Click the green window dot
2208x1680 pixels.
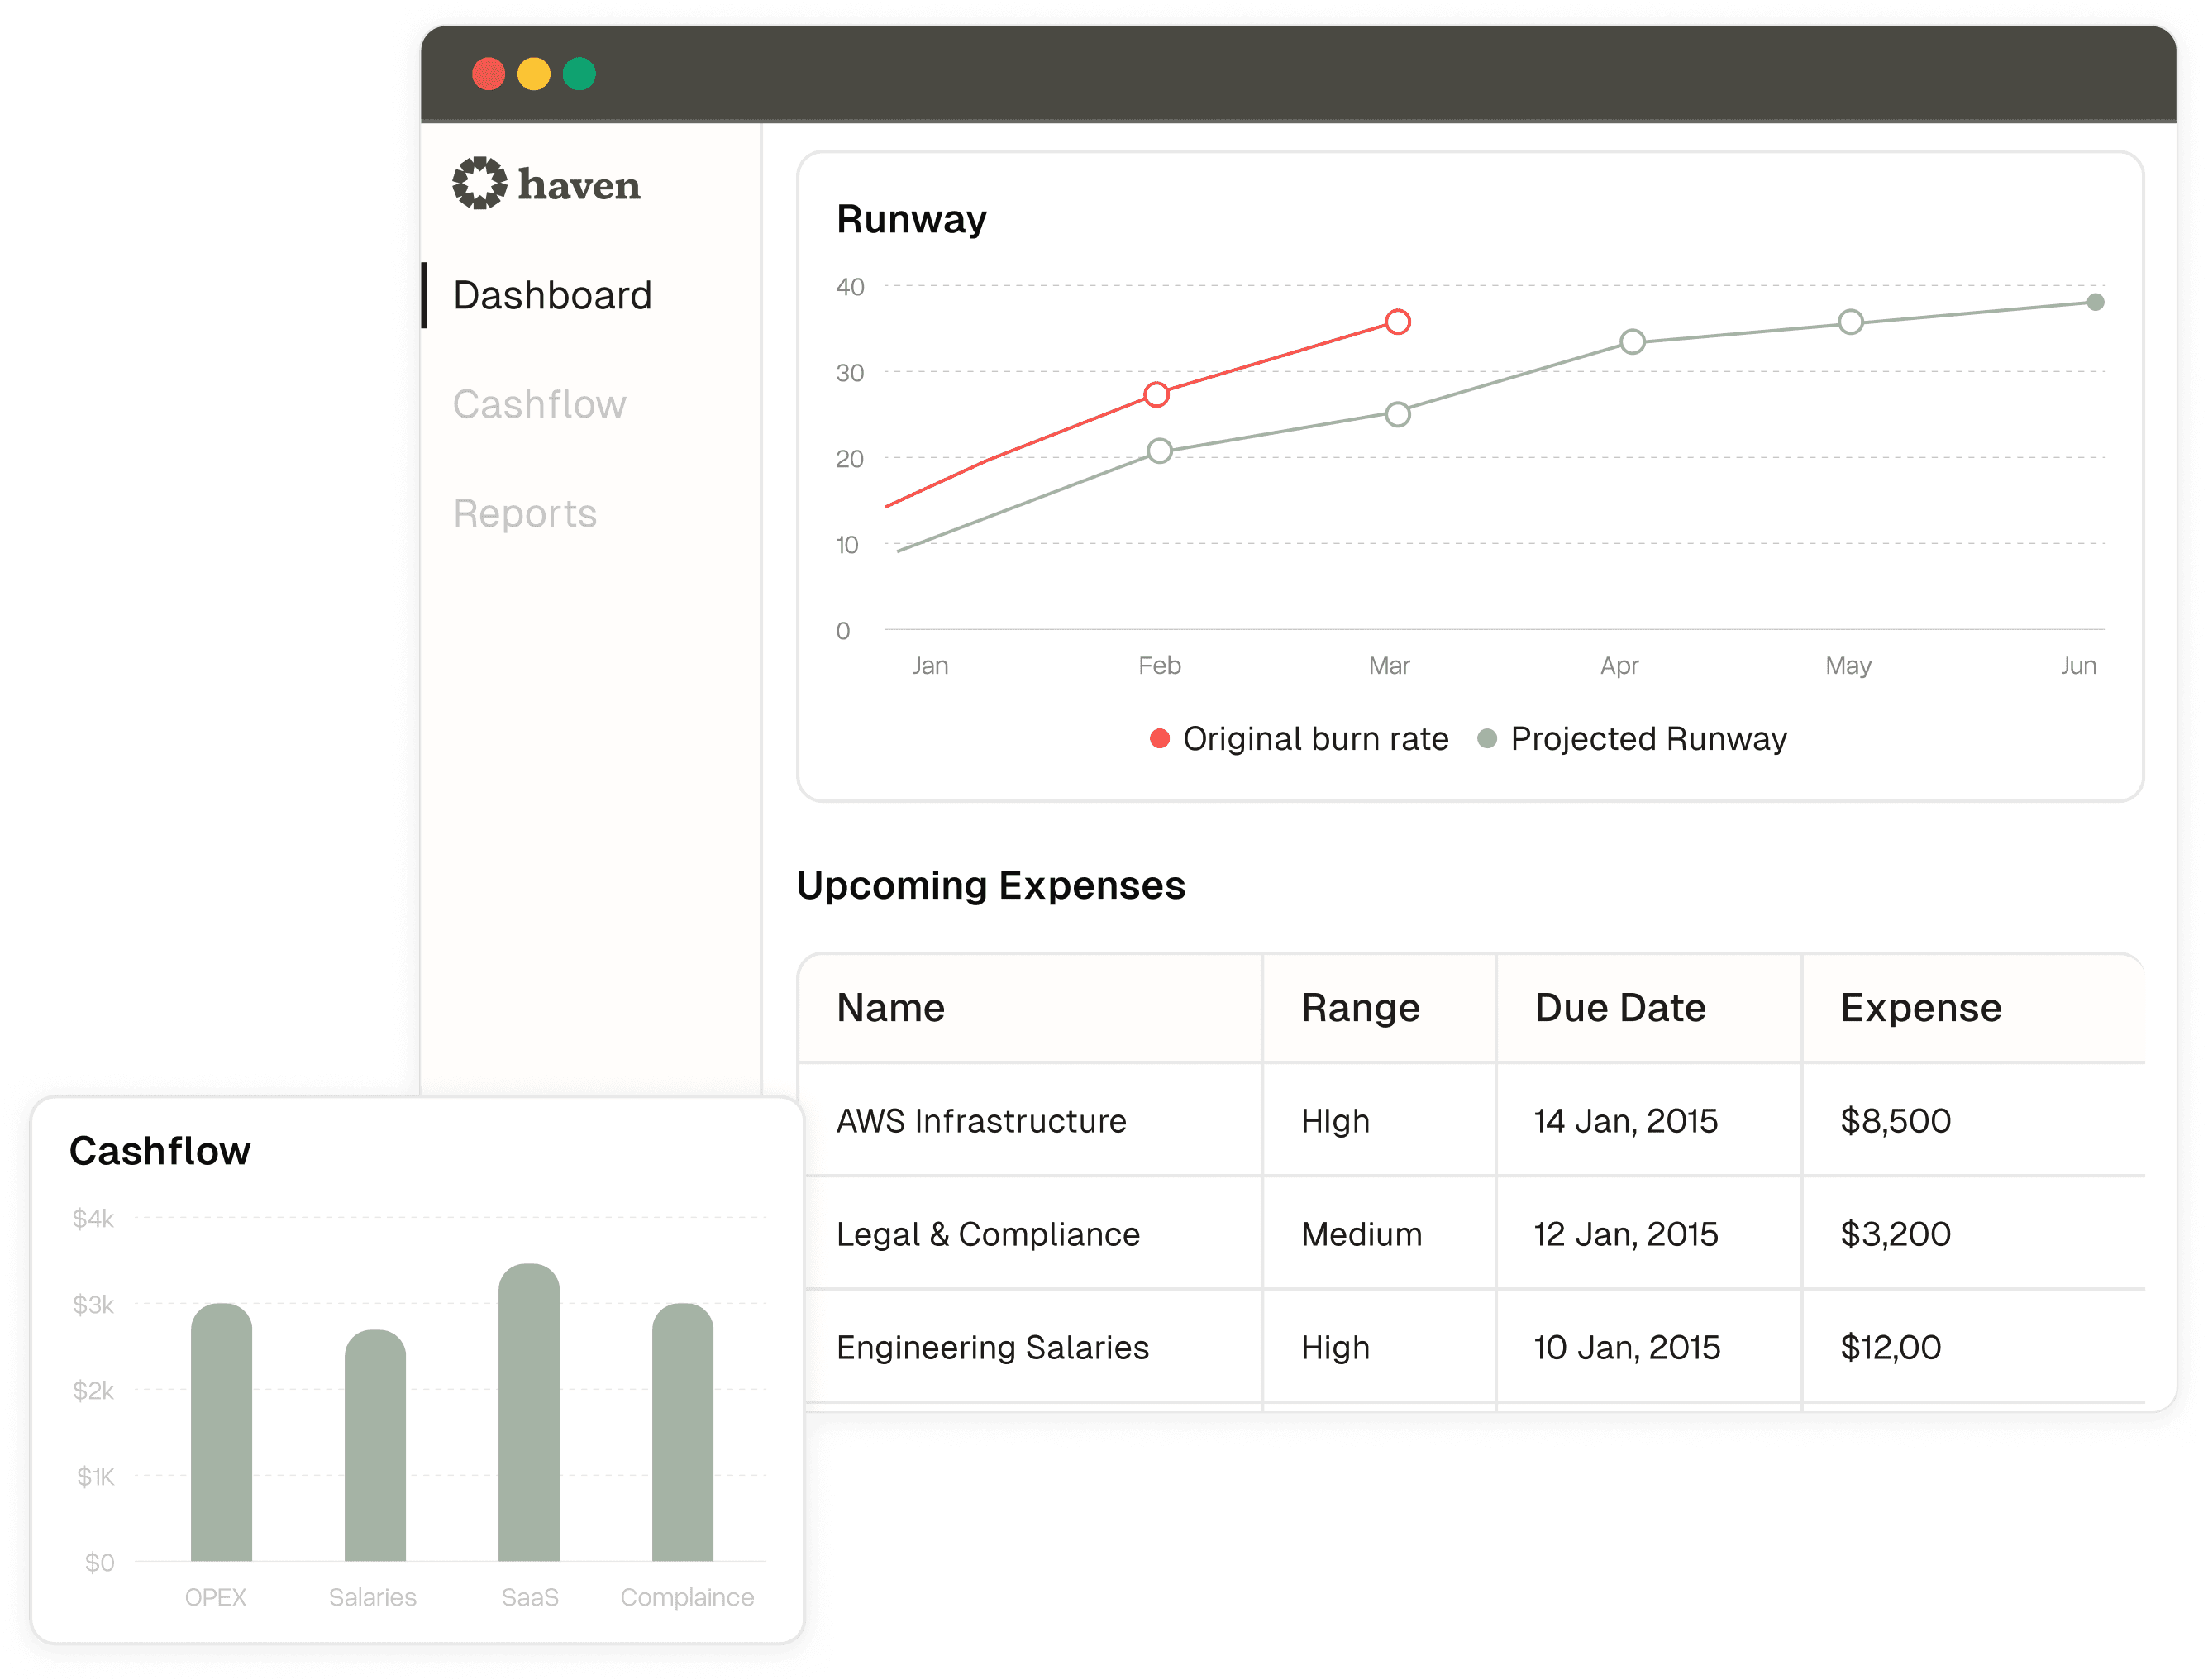[x=579, y=74]
